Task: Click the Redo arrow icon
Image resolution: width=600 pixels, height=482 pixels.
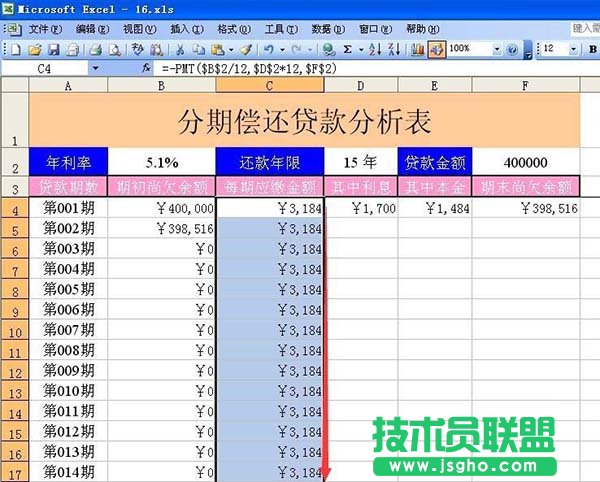Action: [296, 49]
